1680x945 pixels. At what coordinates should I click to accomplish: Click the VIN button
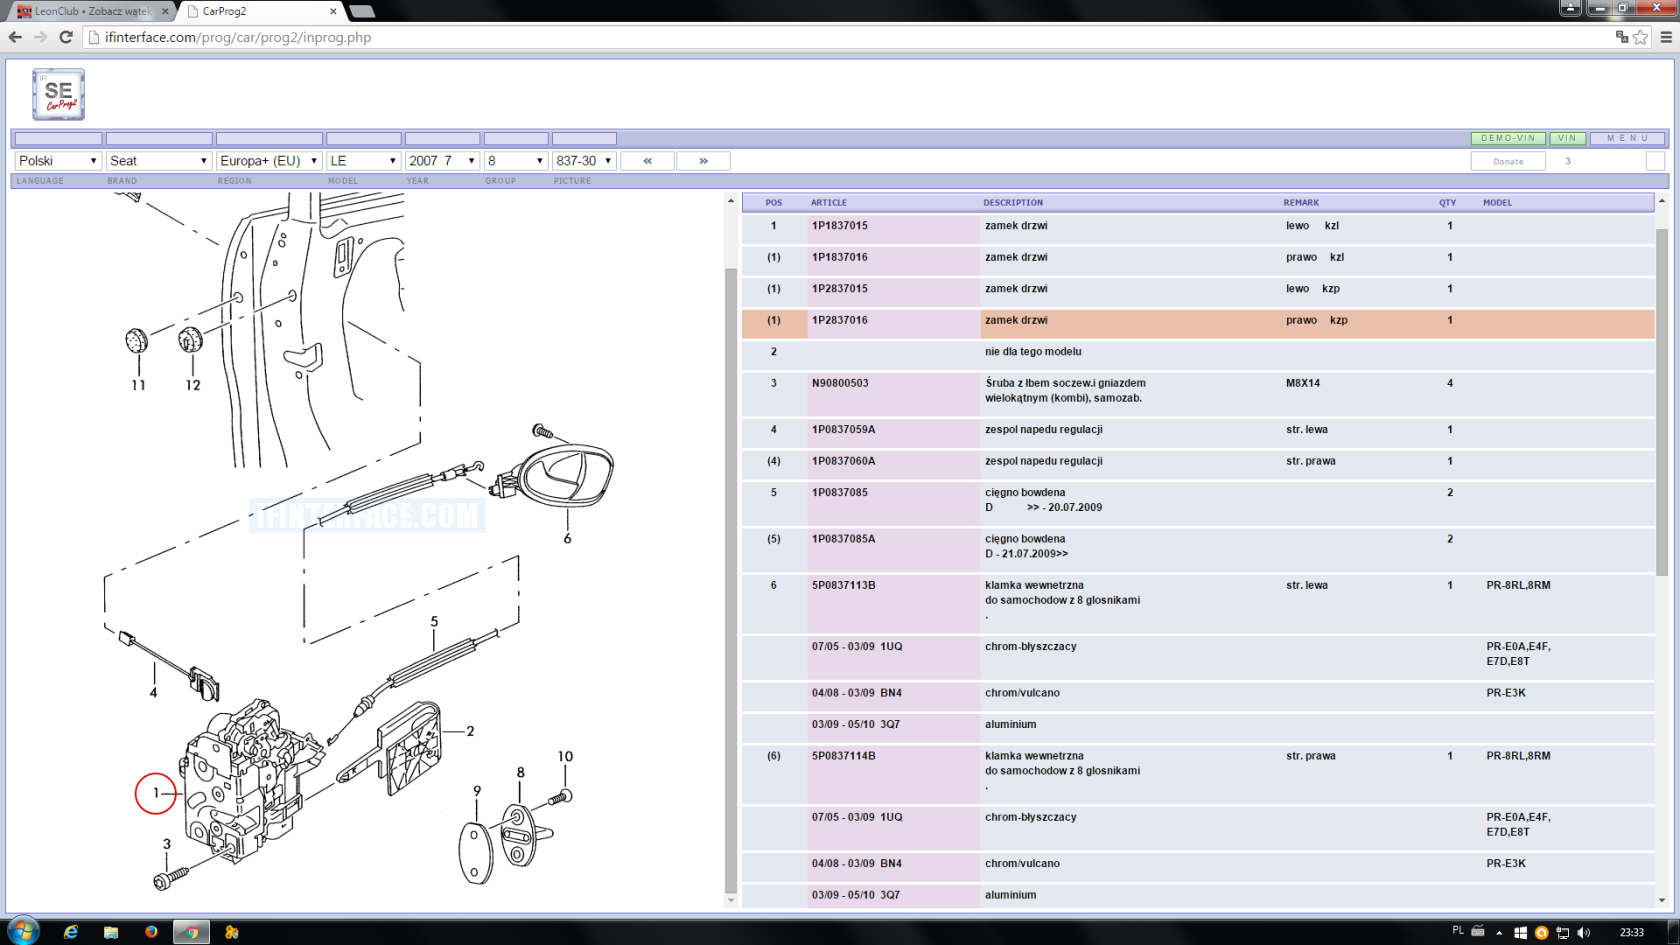pyautogui.click(x=1567, y=138)
